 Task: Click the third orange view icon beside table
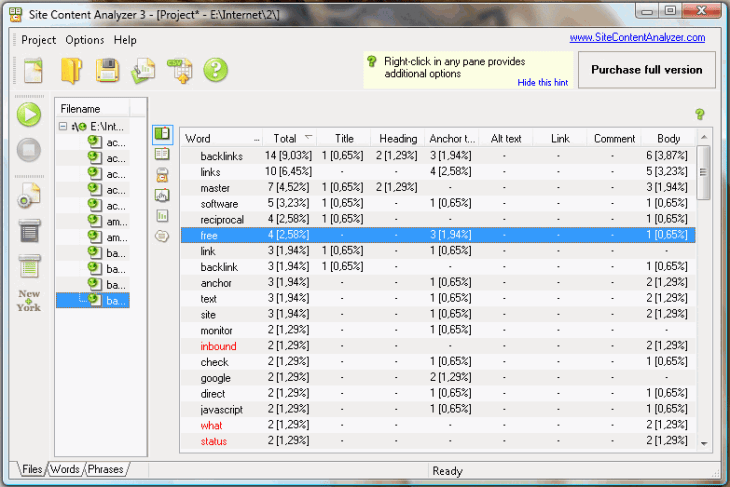(162, 175)
